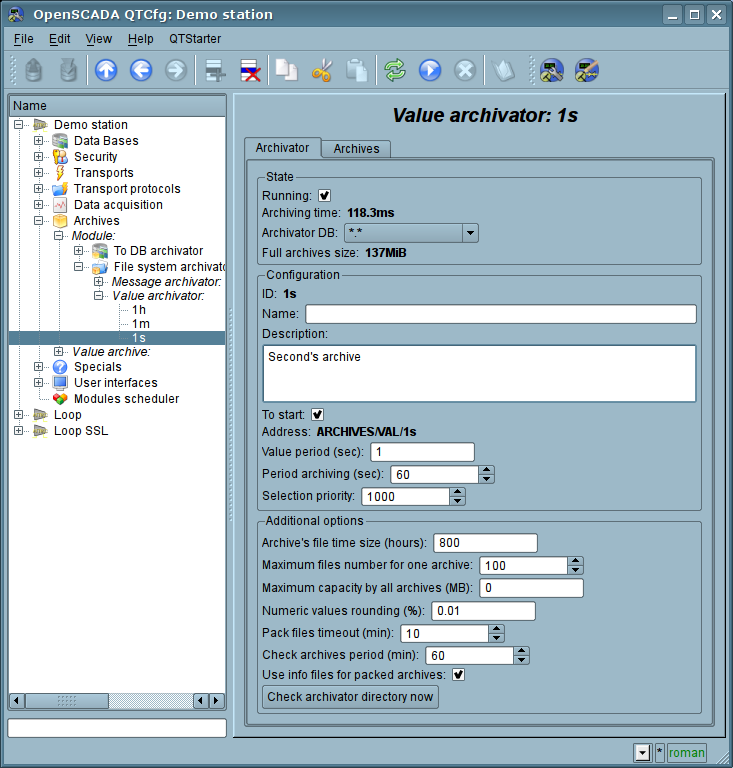Open the View menu
This screenshot has width=733, height=768.
click(x=98, y=39)
